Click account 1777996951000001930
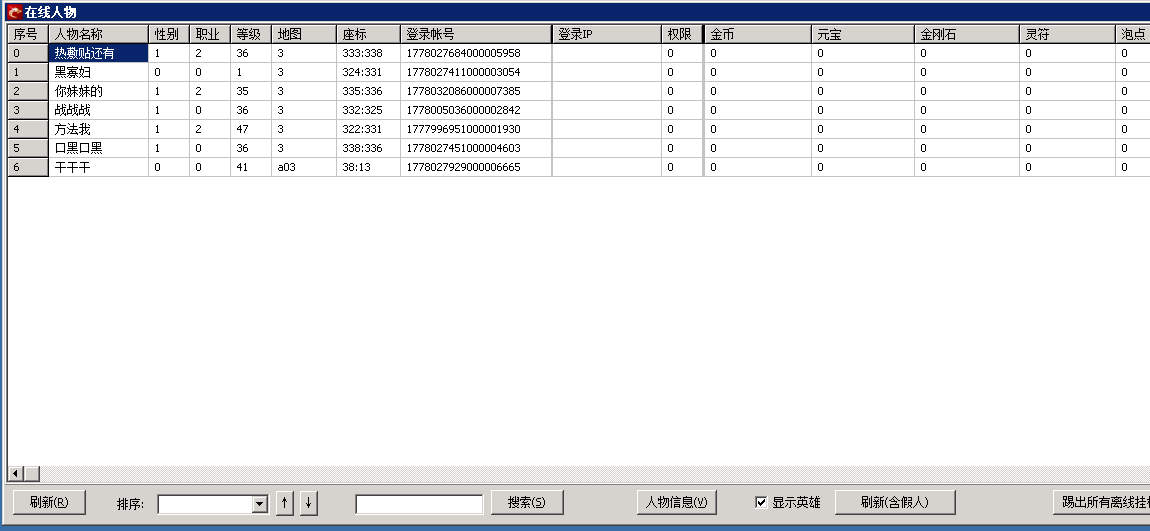Viewport: 1150px width, 531px height. coord(476,129)
